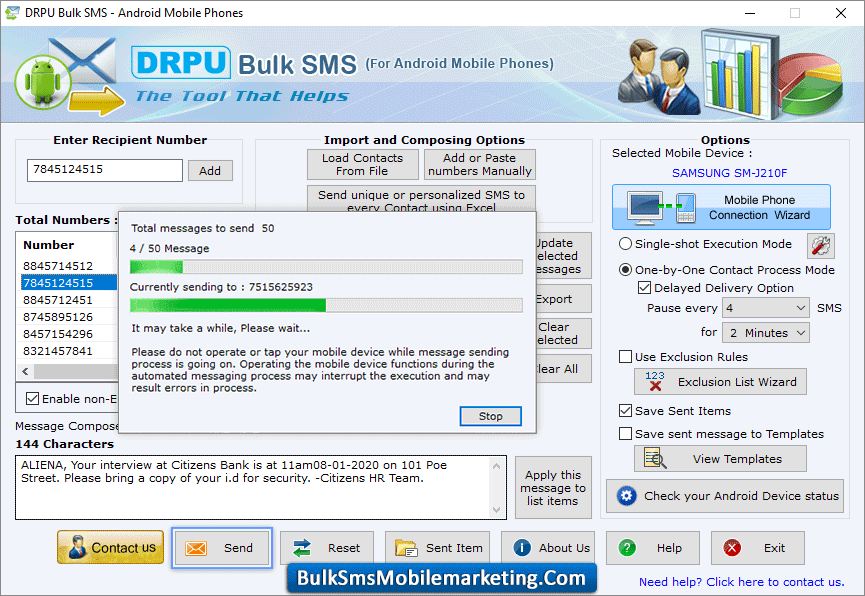Viewport: 865px width, 596px height.
Task: Toggle the Enable non-English checkbox
Action: [33, 398]
